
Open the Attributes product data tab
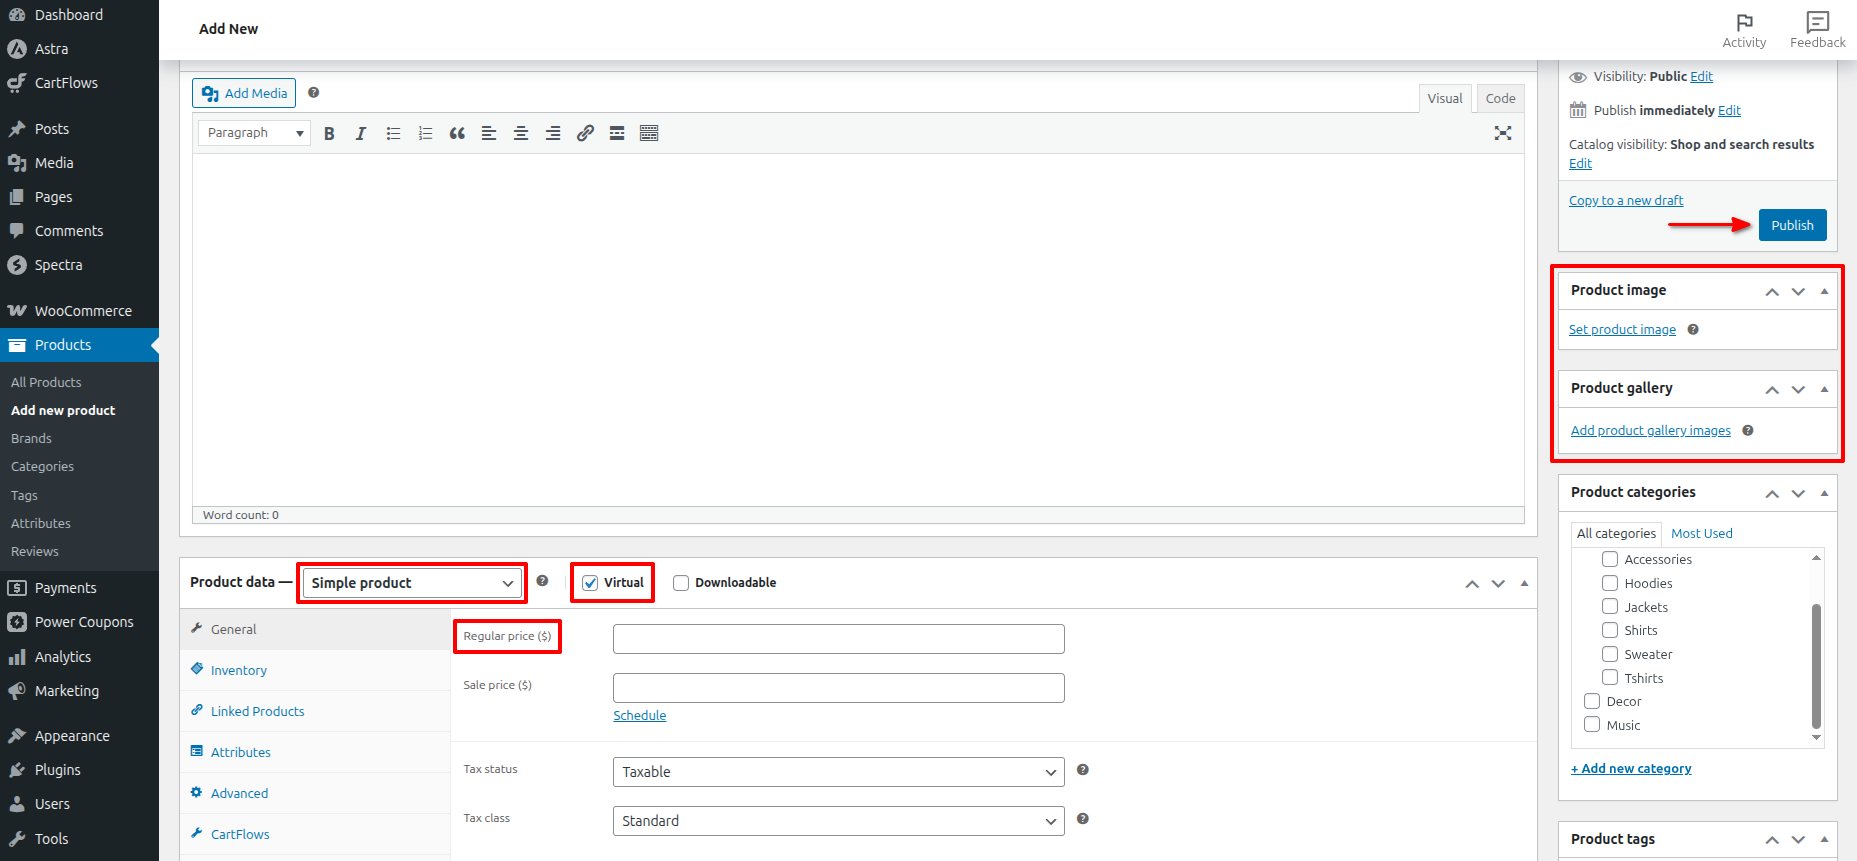click(316, 752)
